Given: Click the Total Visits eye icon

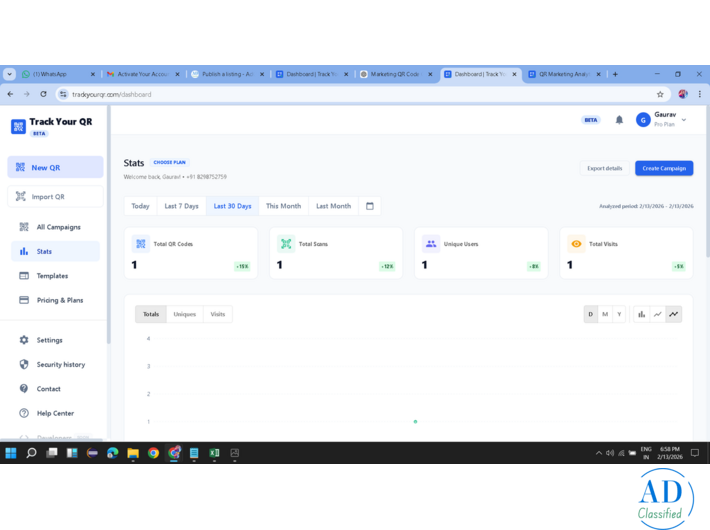Looking at the screenshot, I should point(576,244).
